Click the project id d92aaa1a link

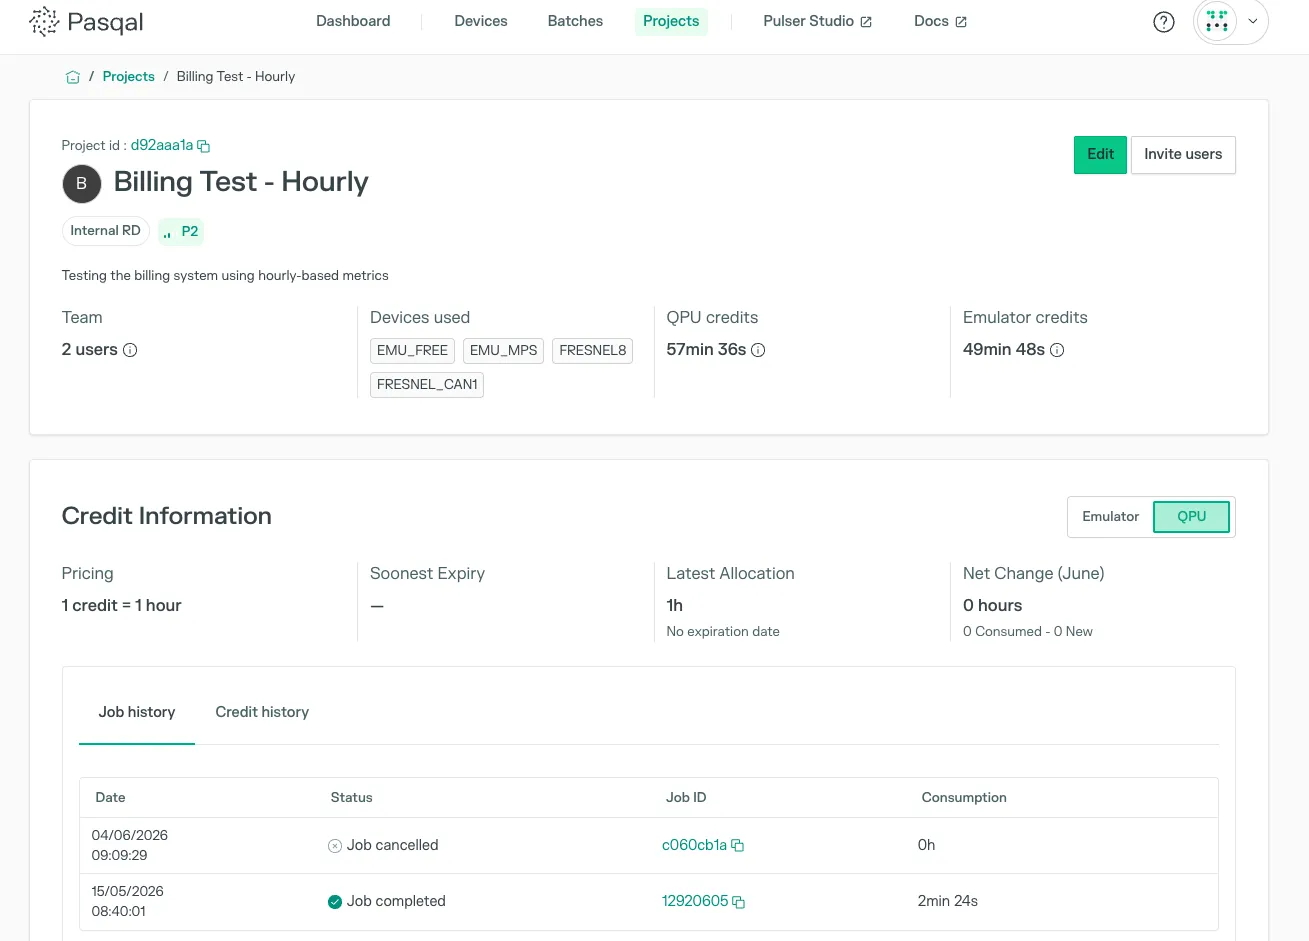[x=162, y=145]
